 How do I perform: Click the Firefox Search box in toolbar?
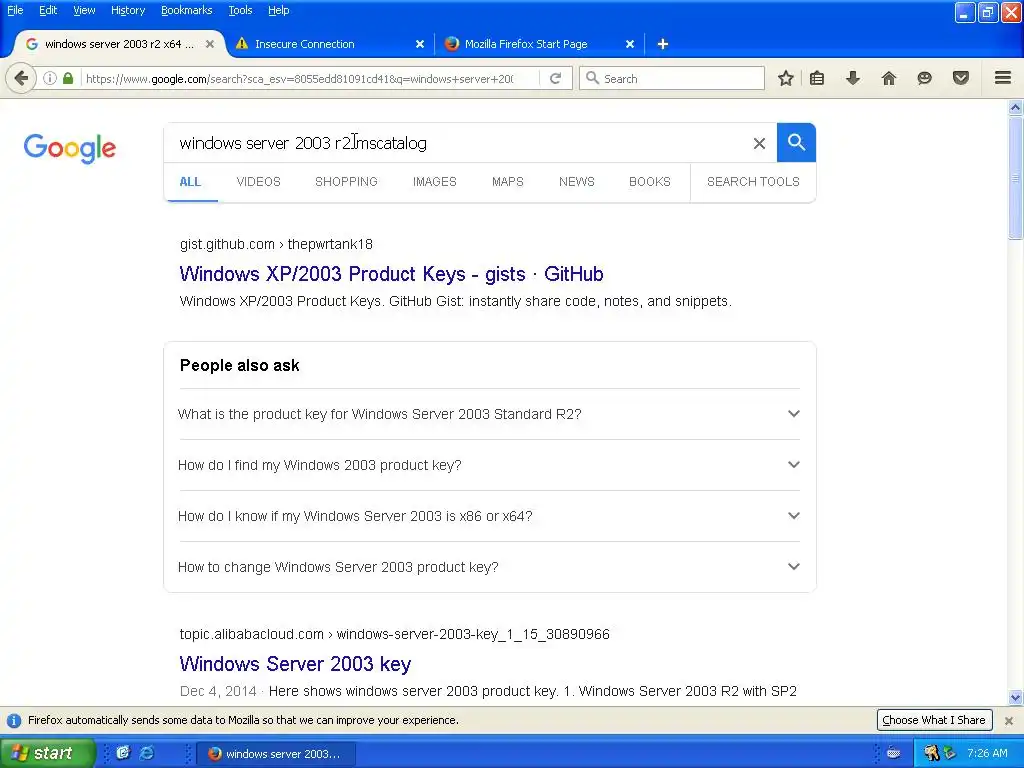672,78
